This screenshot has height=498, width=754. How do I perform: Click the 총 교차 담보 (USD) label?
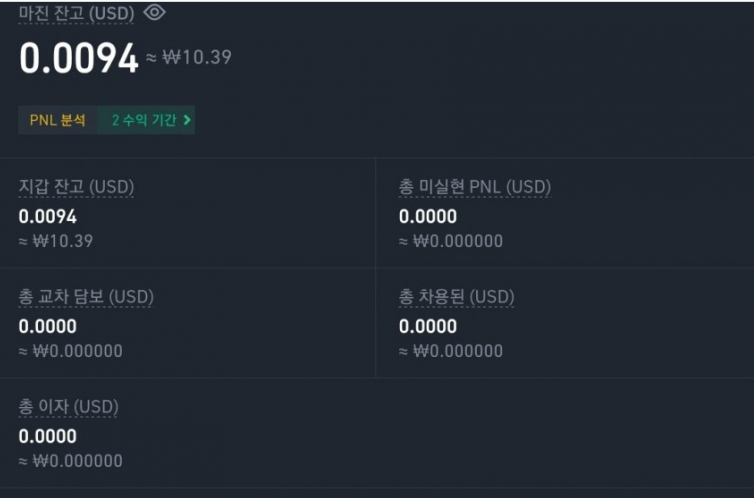pyautogui.click(x=86, y=297)
